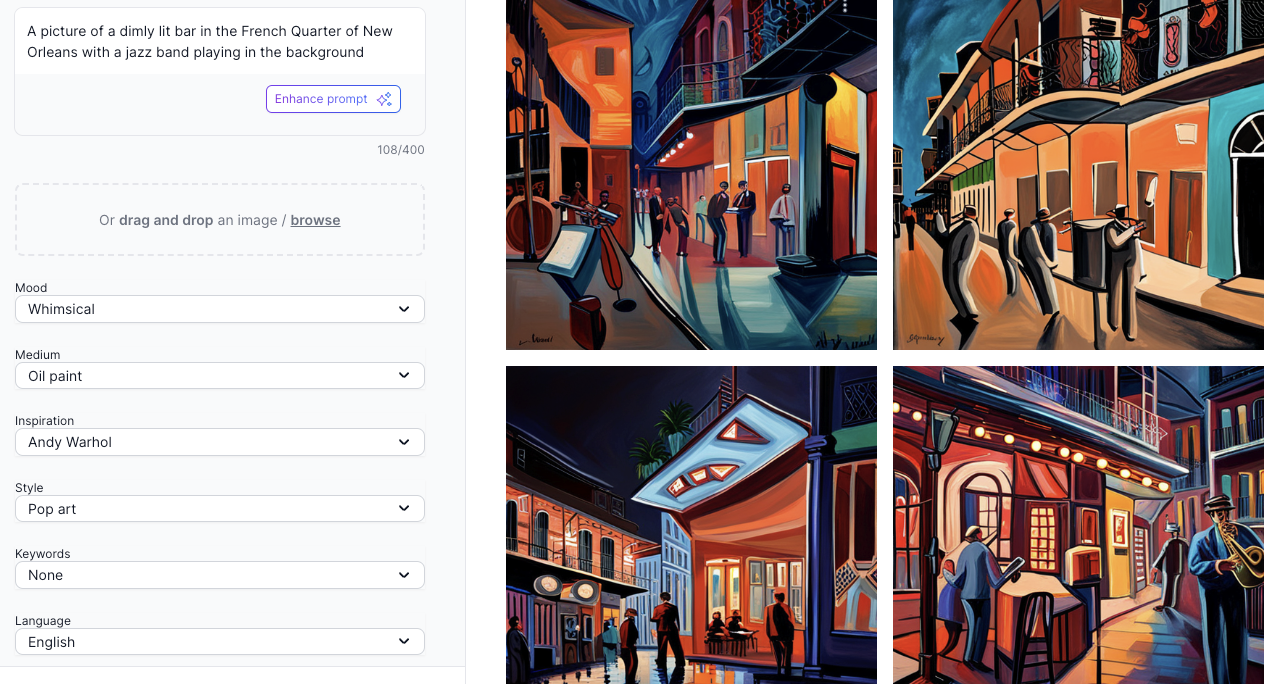This screenshot has width=1272, height=684.
Task: Open the top-left street scene with cello
Action: pyautogui.click(x=691, y=174)
